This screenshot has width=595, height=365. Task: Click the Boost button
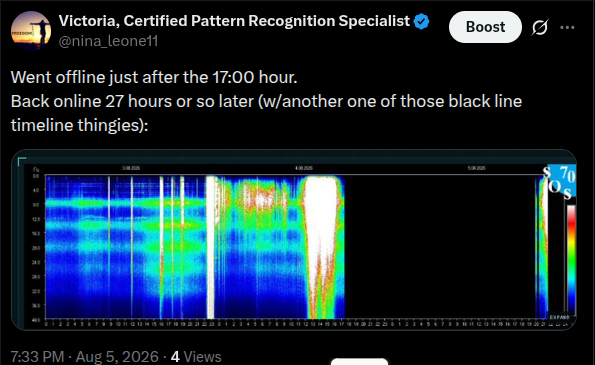pyautogui.click(x=485, y=27)
